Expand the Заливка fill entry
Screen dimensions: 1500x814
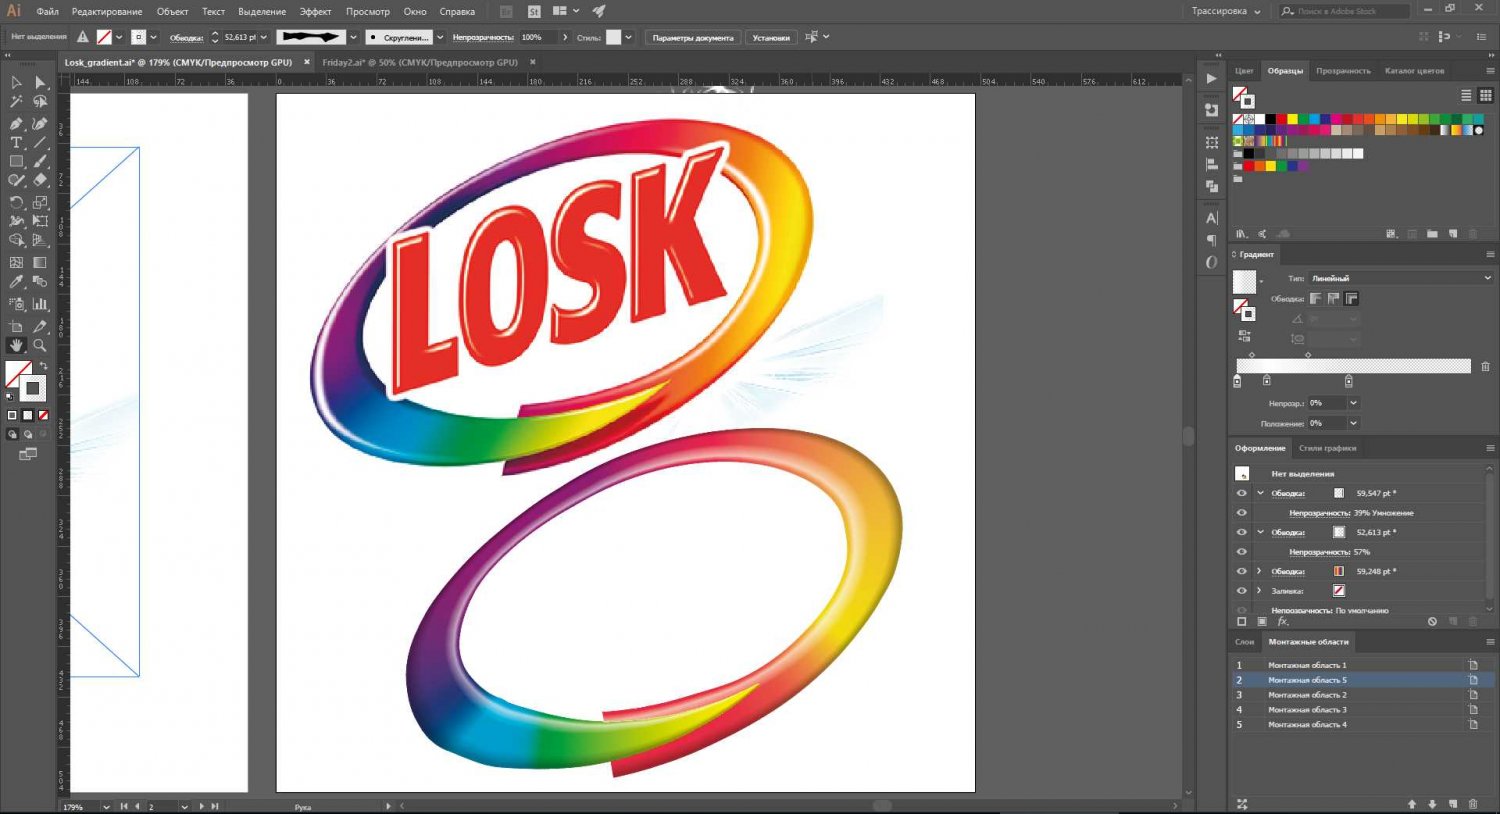click(1260, 591)
